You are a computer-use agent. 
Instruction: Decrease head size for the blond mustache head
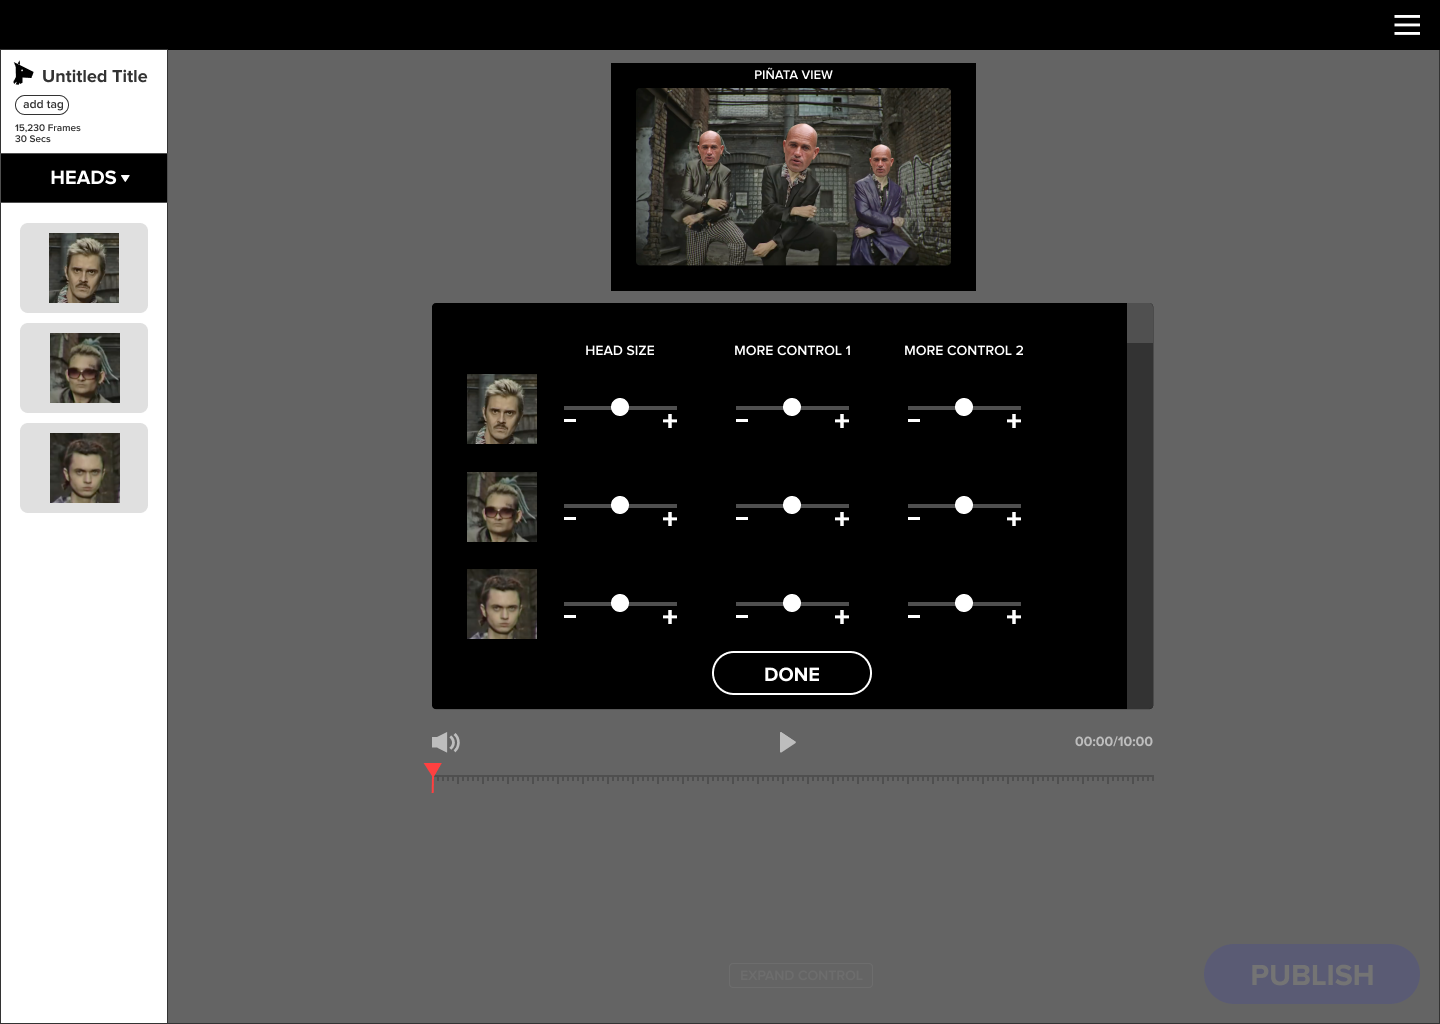pos(570,421)
